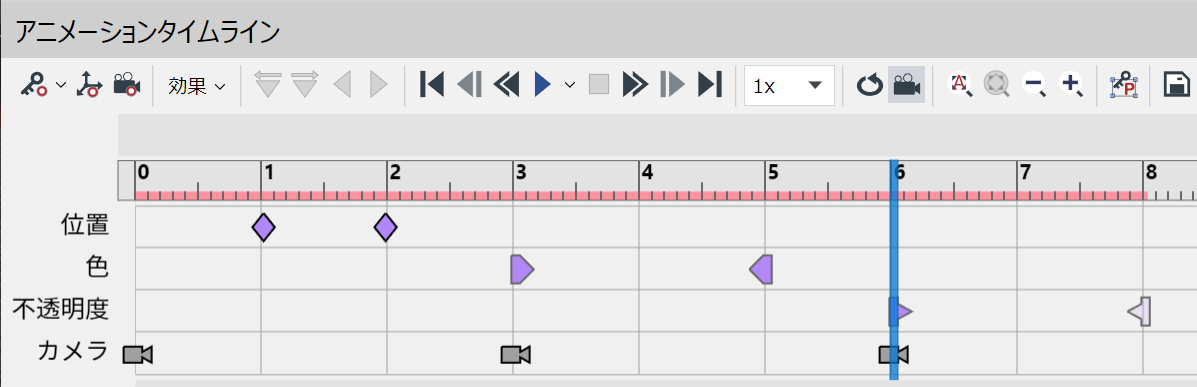Add a camera keyframe with red-dot camera icon
This screenshot has height=387, width=1197.
(x=127, y=85)
